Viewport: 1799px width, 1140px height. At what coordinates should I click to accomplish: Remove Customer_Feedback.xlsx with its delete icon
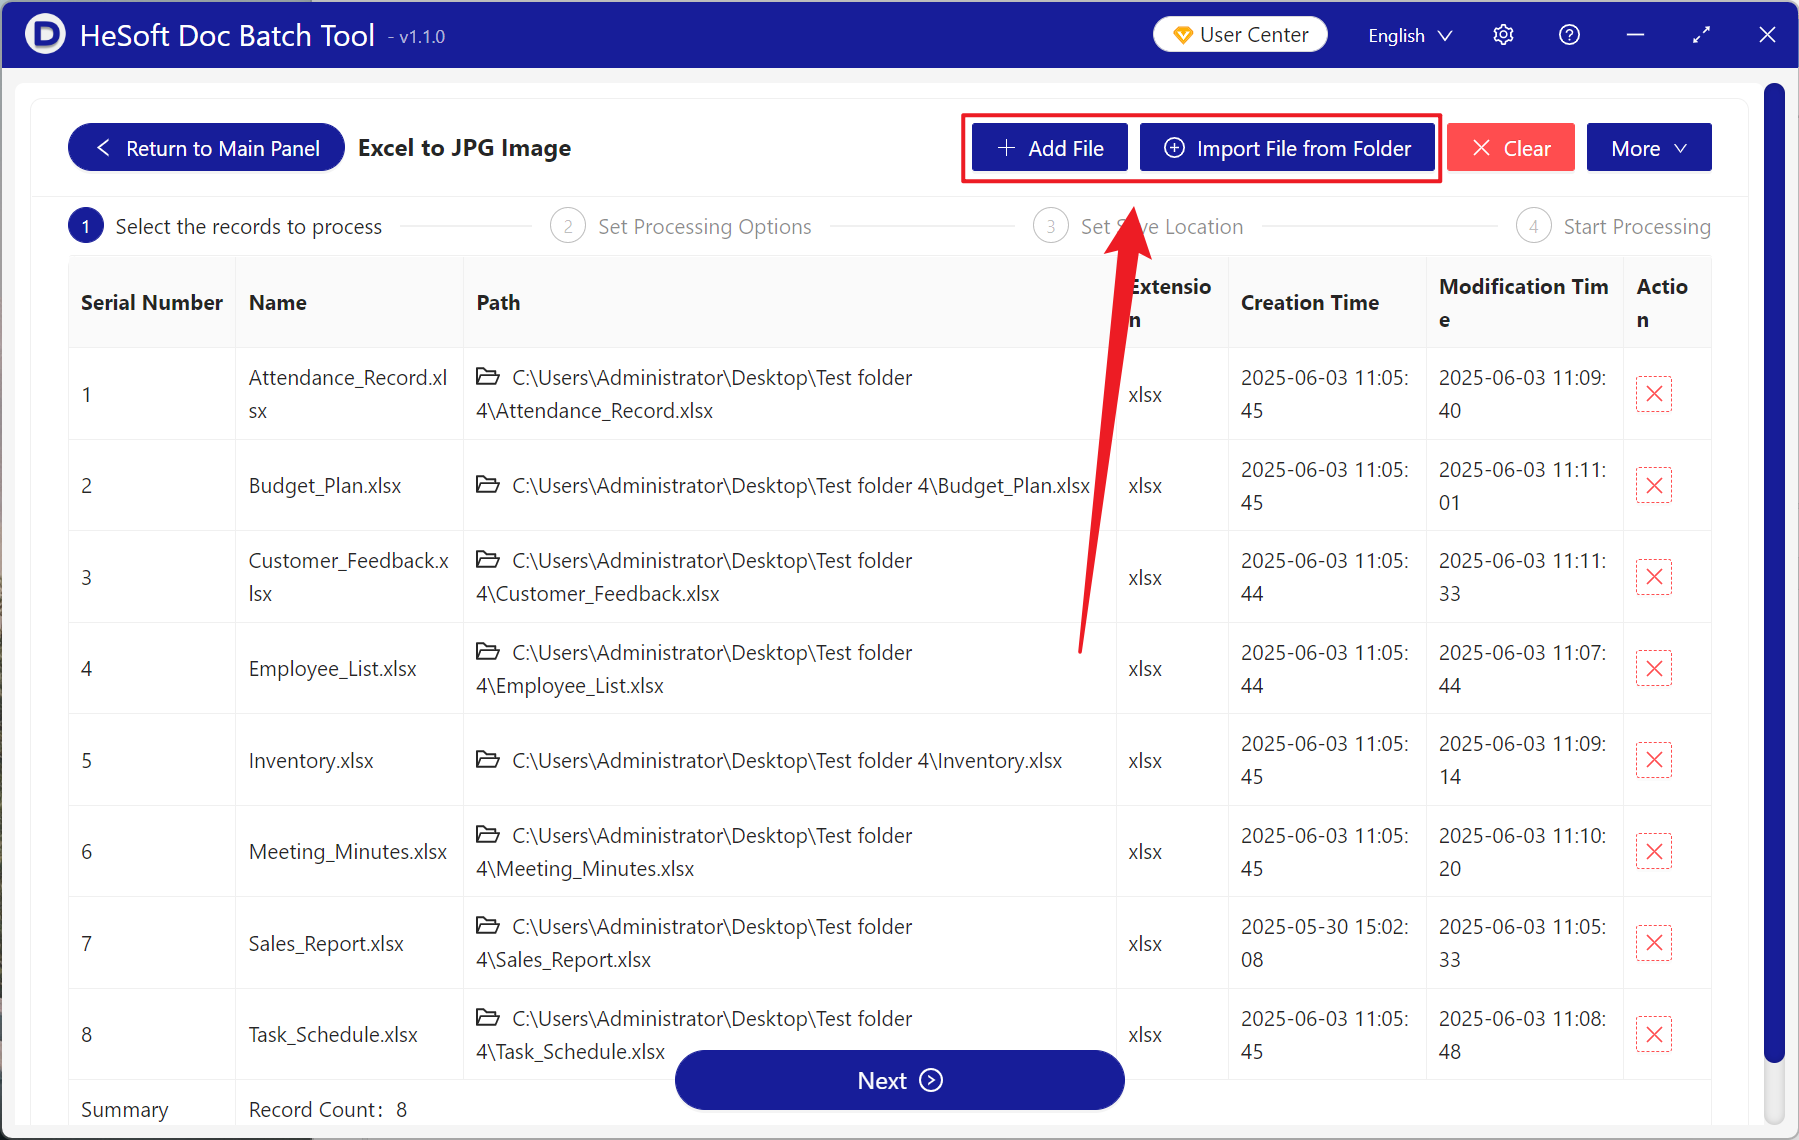[x=1654, y=577]
